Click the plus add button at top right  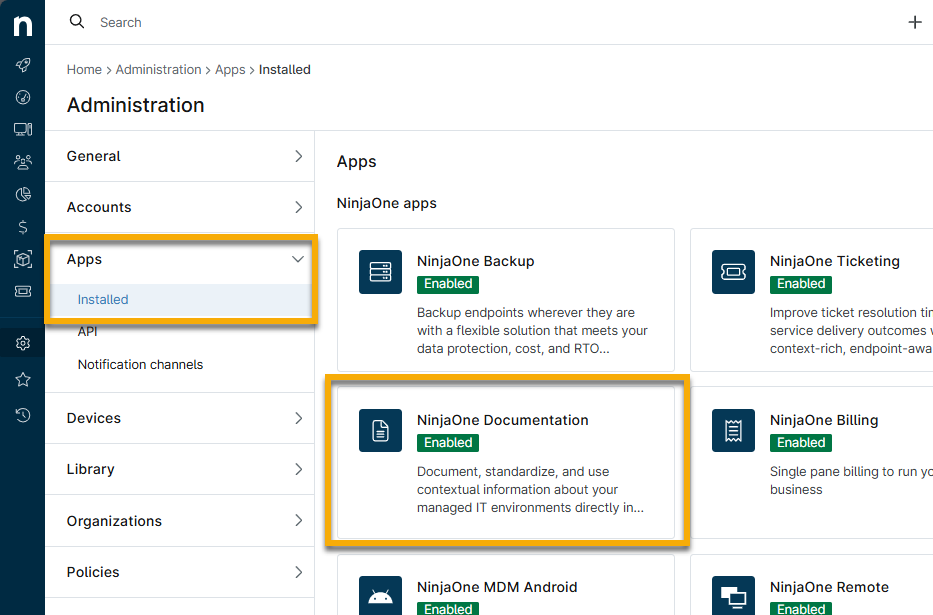pos(915,23)
